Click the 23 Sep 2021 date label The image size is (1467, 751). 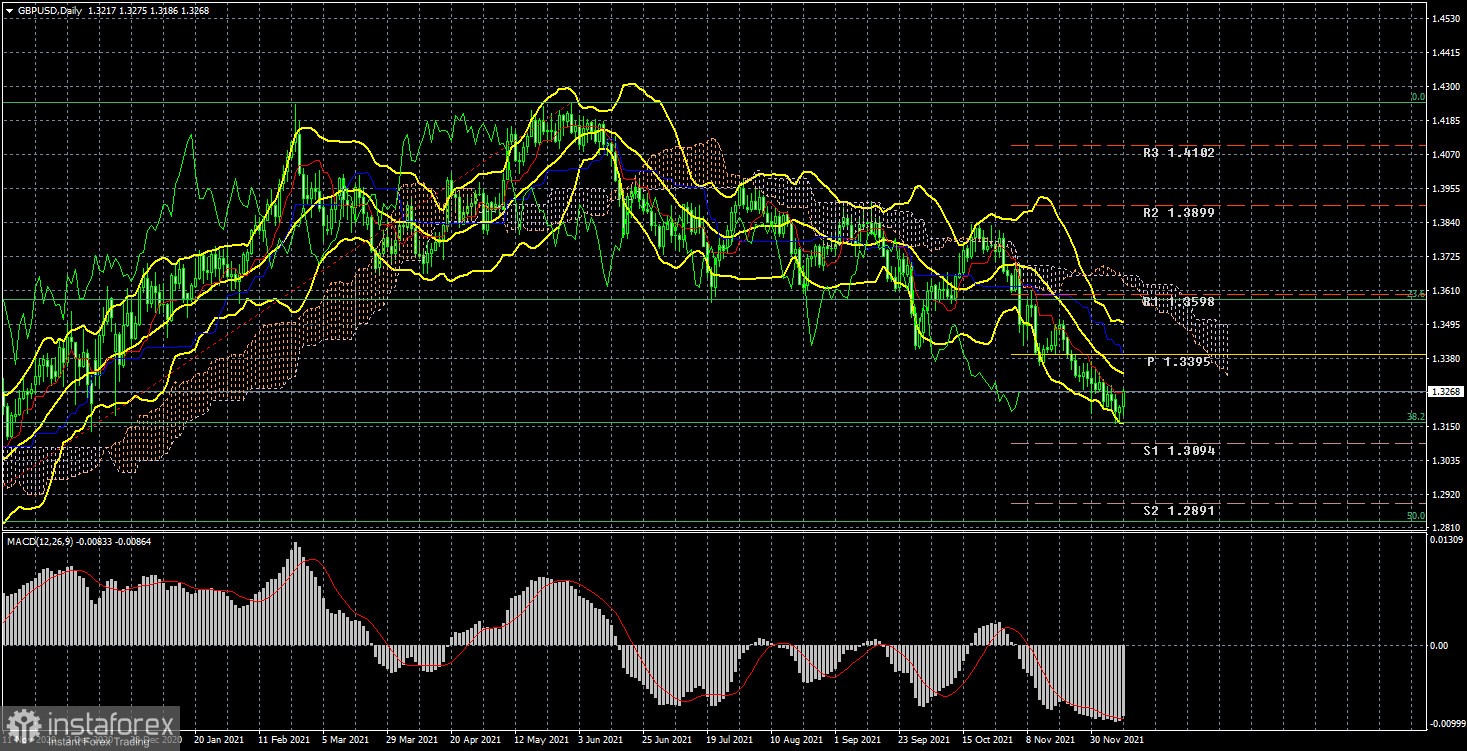(925, 741)
